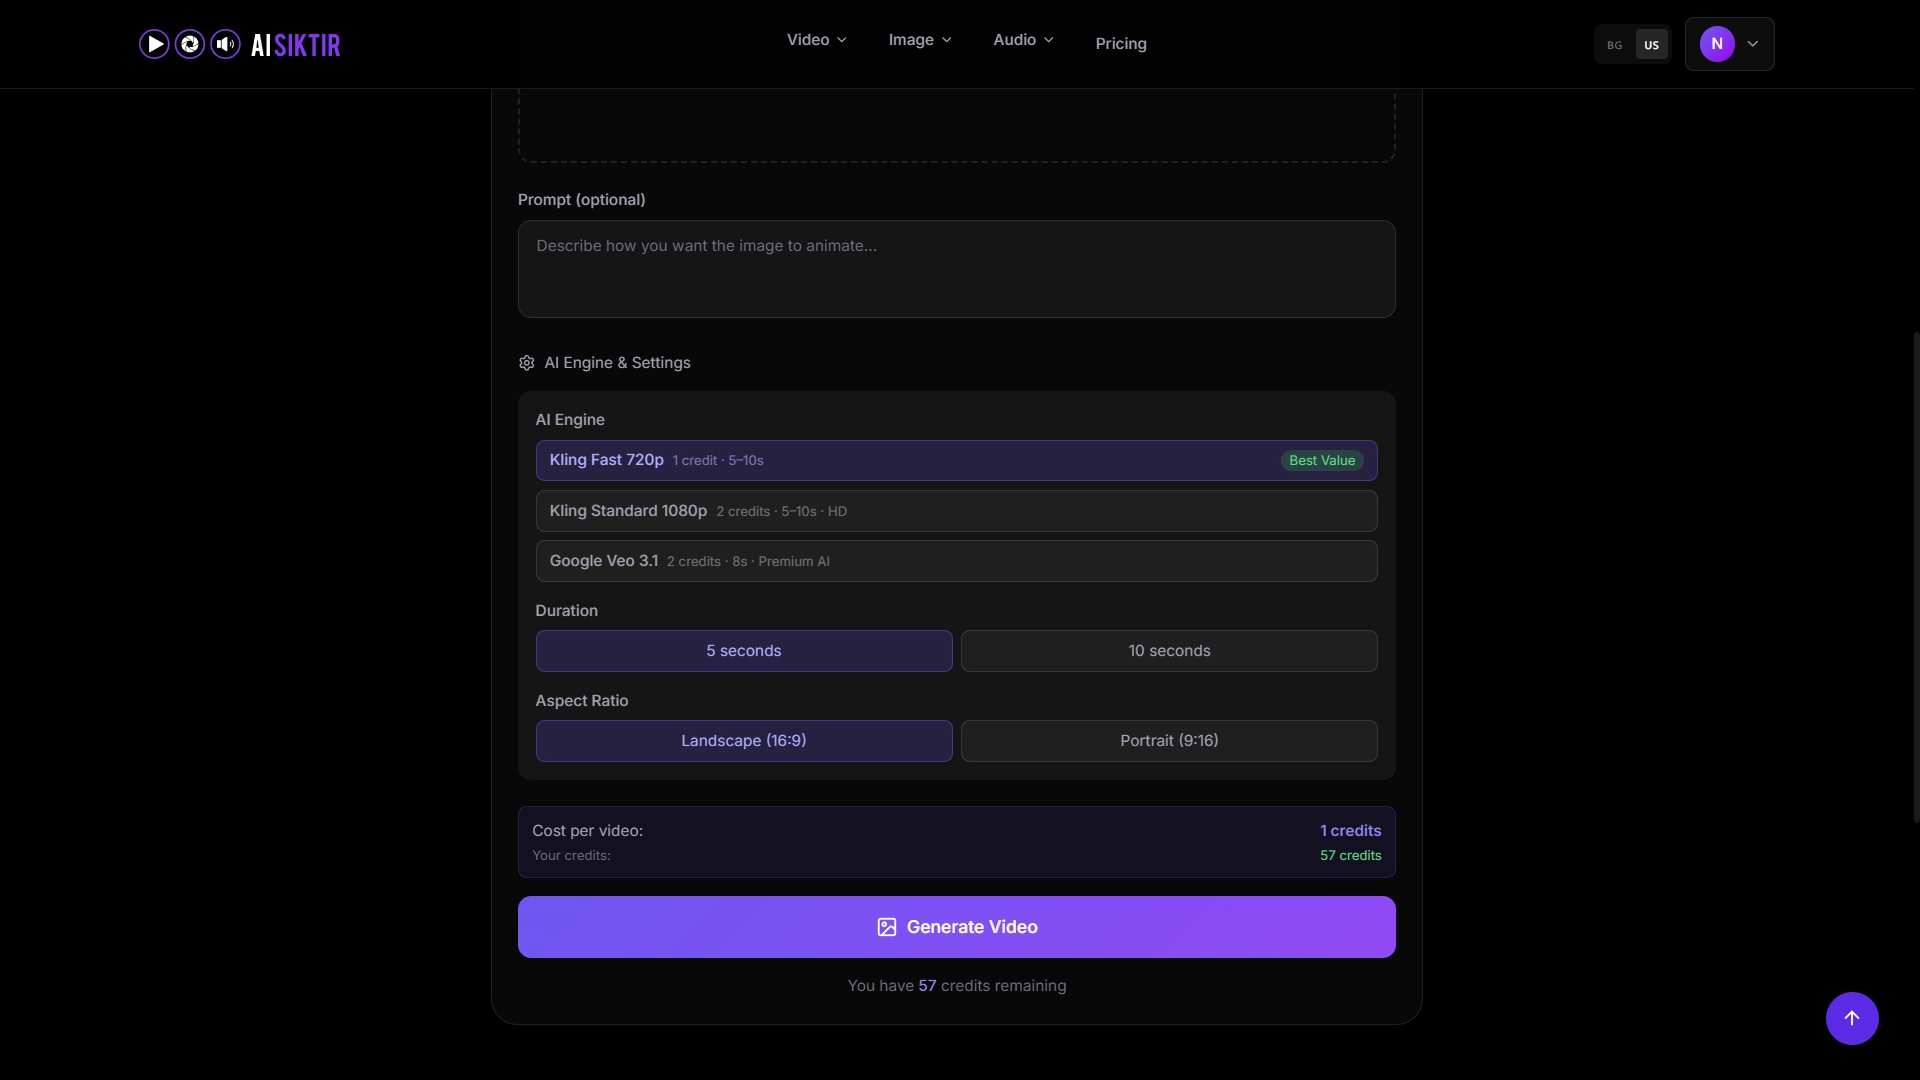Image resolution: width=1920 pixels, height=1080 pixels.
Task: Open the N user avatar
Action: pos(1716,43)
